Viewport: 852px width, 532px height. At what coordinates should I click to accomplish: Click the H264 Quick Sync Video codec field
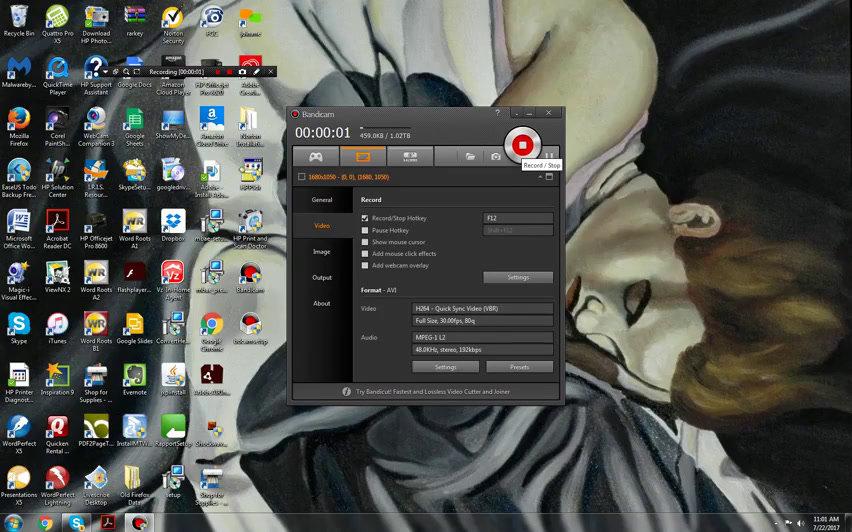(483, 308)
